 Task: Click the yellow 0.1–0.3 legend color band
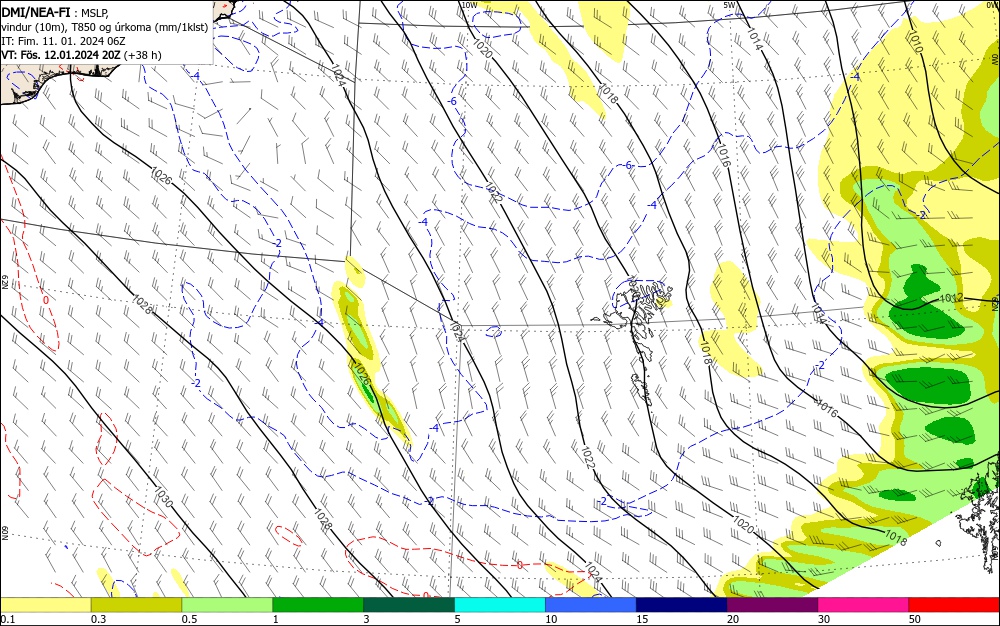tap(45, 605)
